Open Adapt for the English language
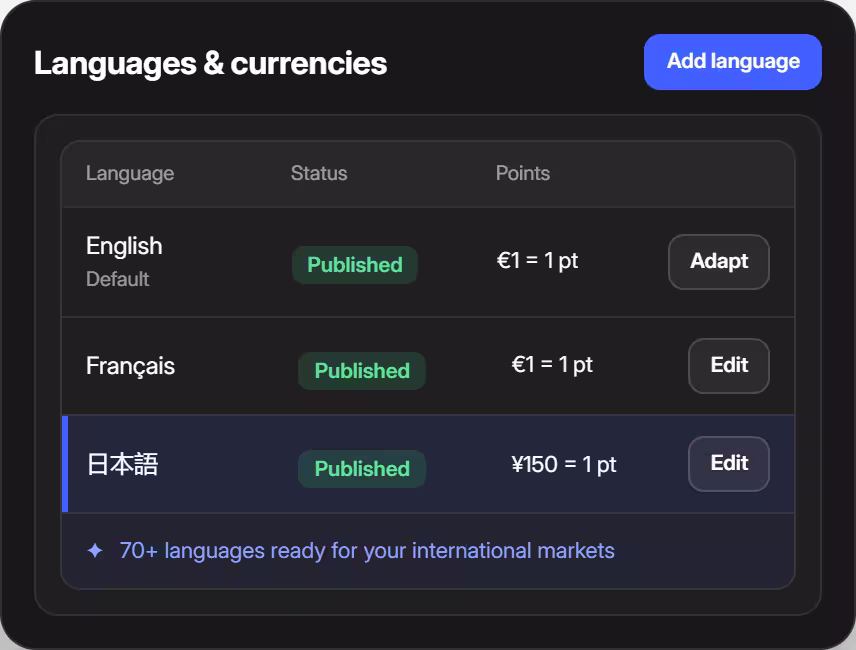 point(718,261)
